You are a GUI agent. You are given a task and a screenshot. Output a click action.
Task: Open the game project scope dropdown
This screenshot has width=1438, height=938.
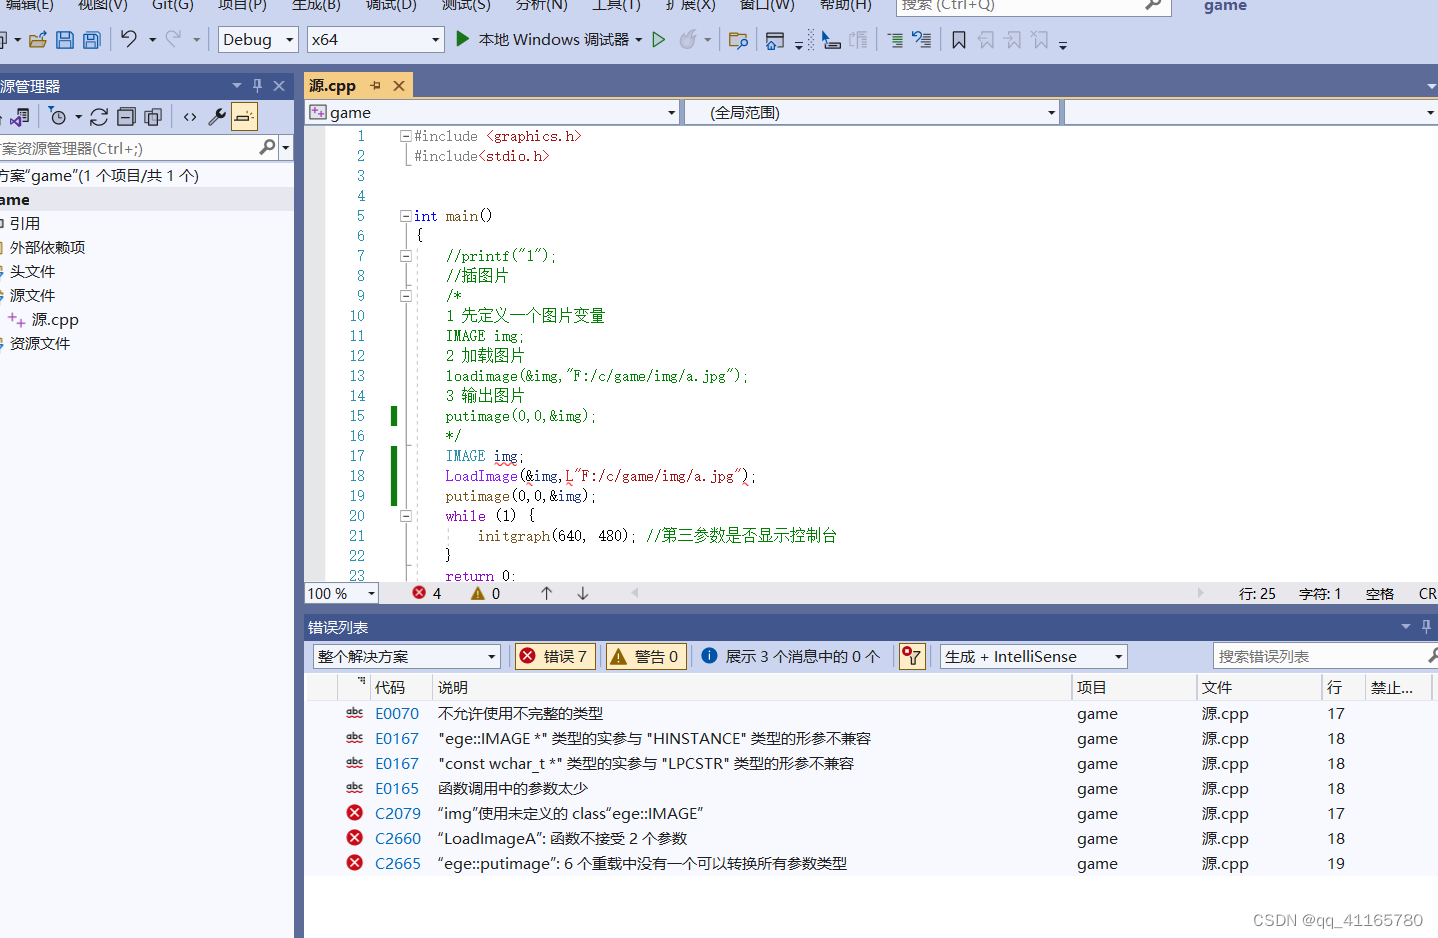pos(493,112)
